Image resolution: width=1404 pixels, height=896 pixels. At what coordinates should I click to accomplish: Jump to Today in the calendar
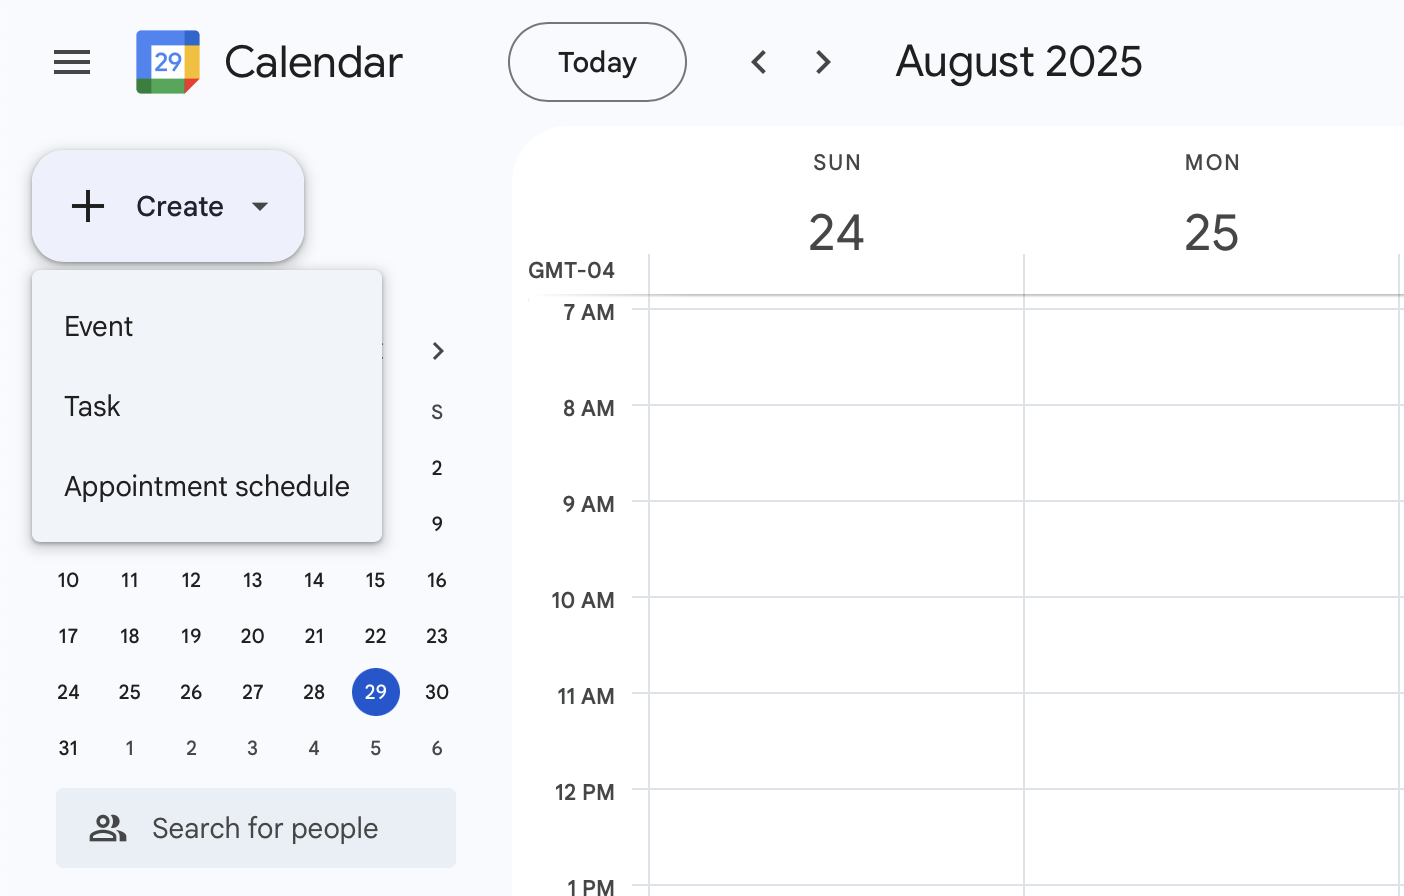[597, 62]
